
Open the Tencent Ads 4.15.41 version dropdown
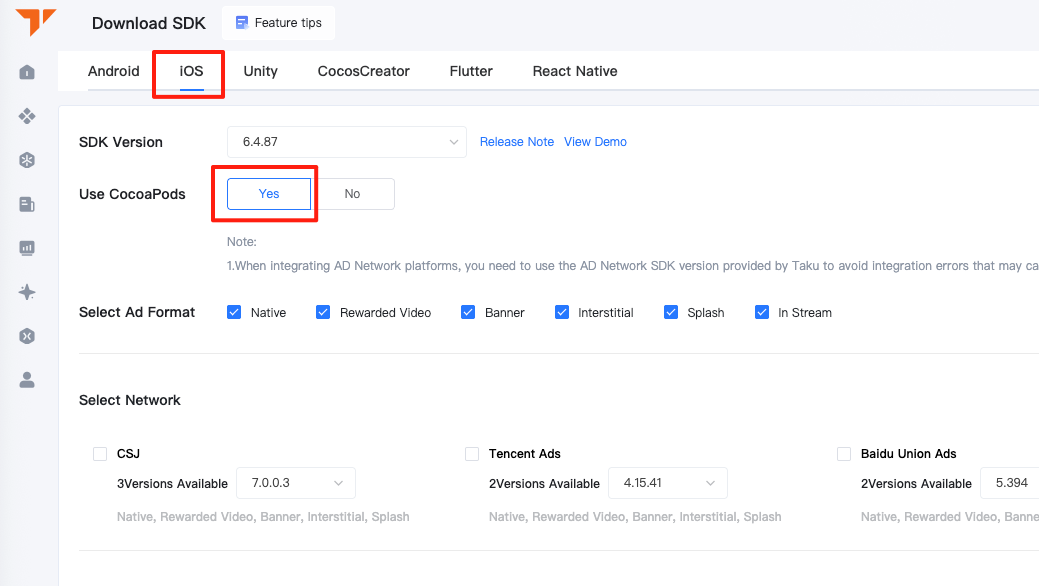pos(667,483)
